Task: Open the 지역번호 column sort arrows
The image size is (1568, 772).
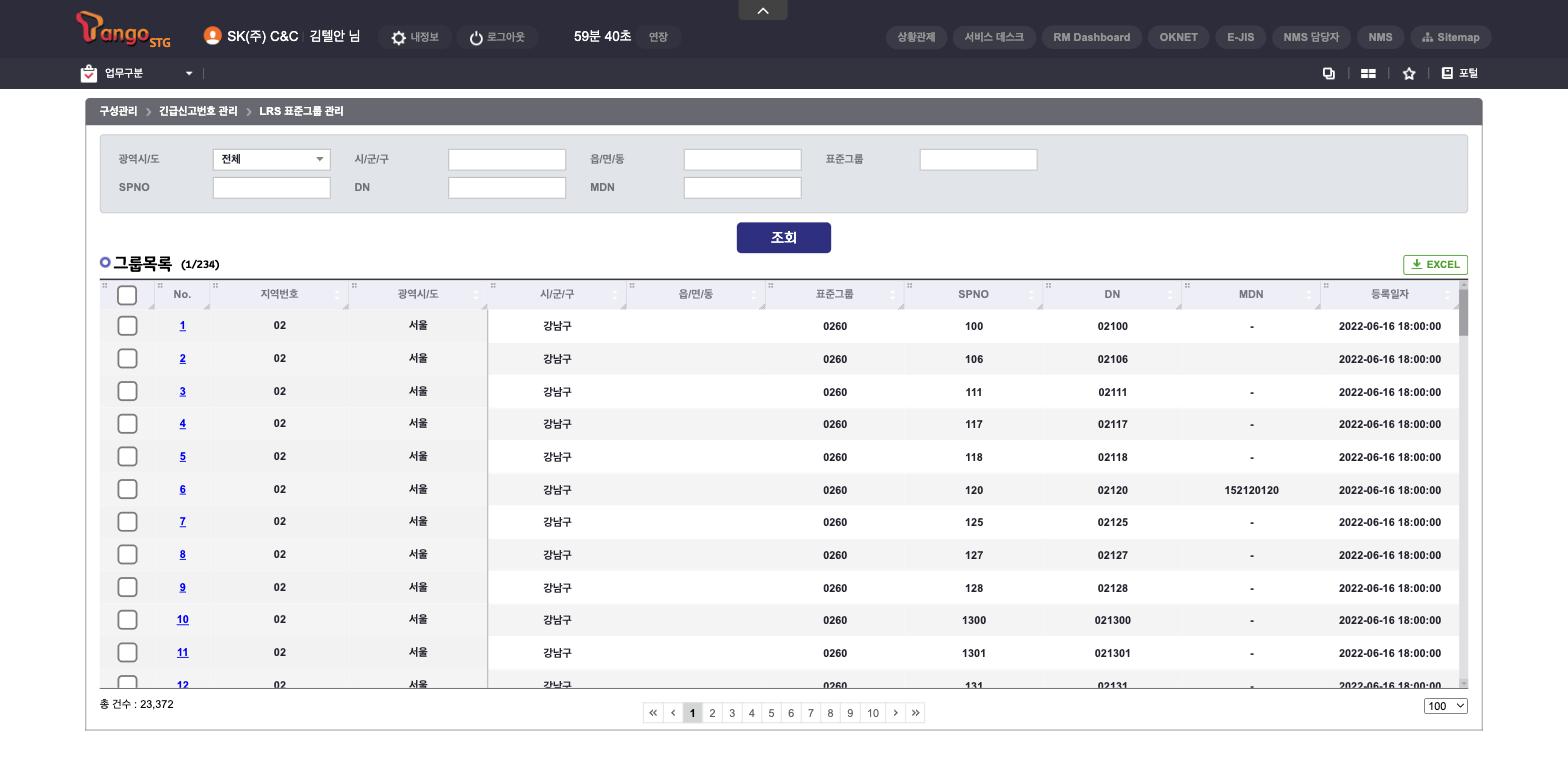Action: (337, 294)
